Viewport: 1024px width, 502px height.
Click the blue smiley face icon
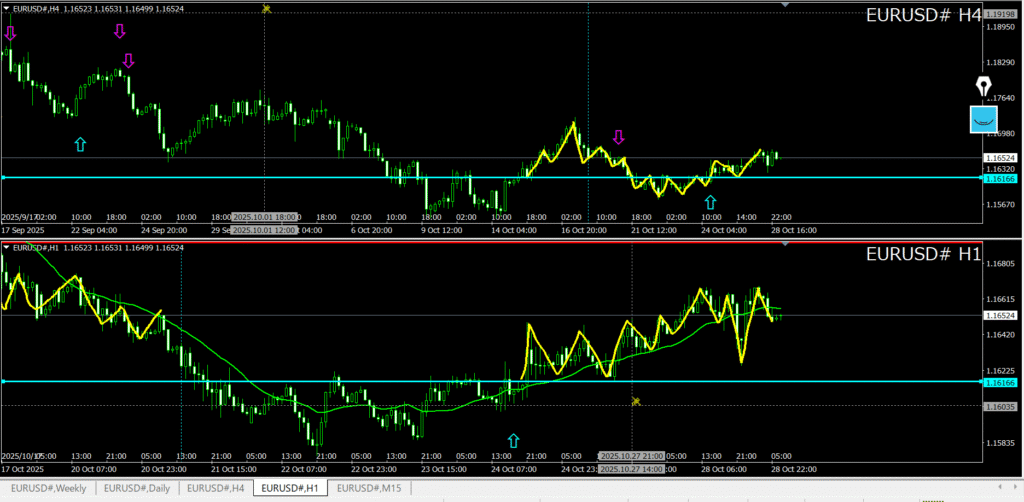click(x=985, y=119)
